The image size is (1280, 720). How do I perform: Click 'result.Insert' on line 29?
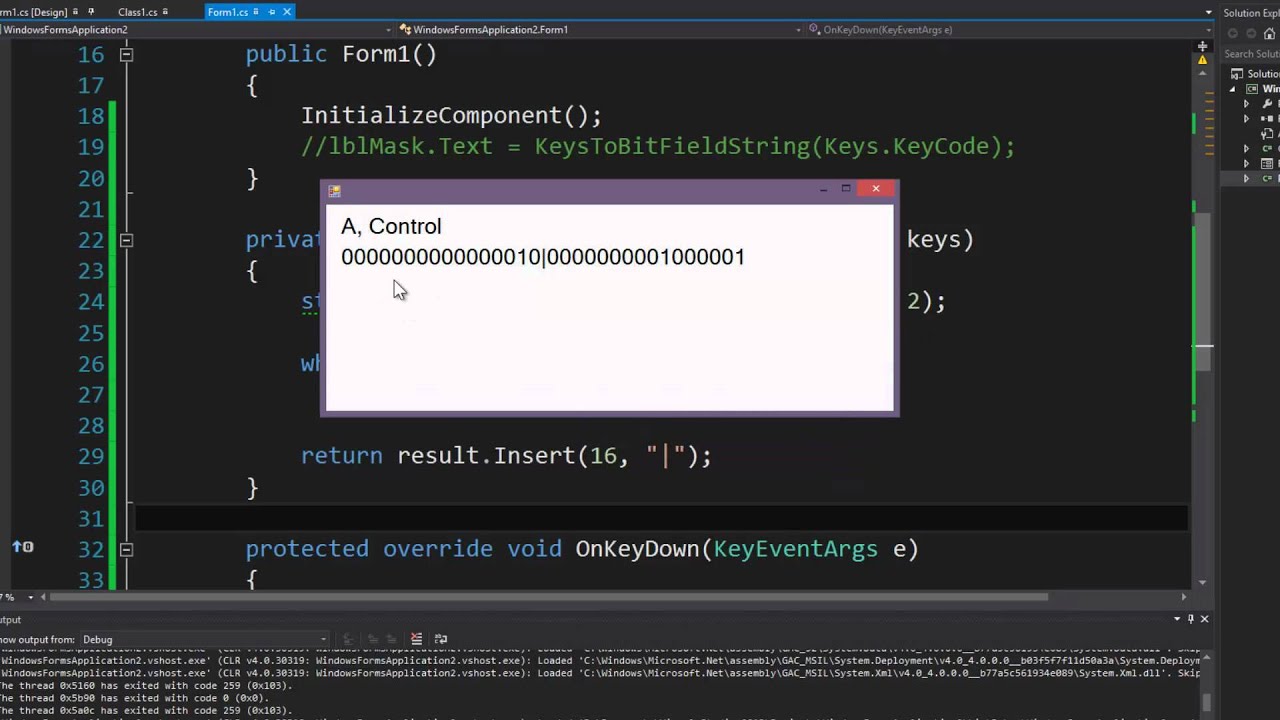click(x=485, y=456)
